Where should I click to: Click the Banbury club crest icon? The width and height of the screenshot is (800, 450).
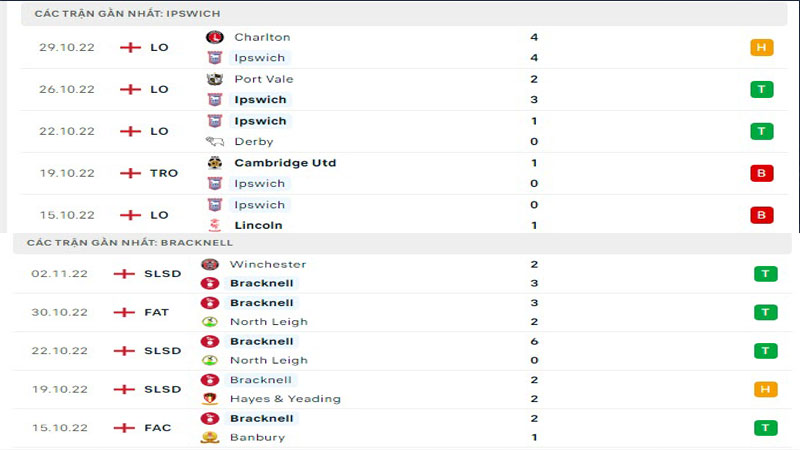click(x=209, y=437)
